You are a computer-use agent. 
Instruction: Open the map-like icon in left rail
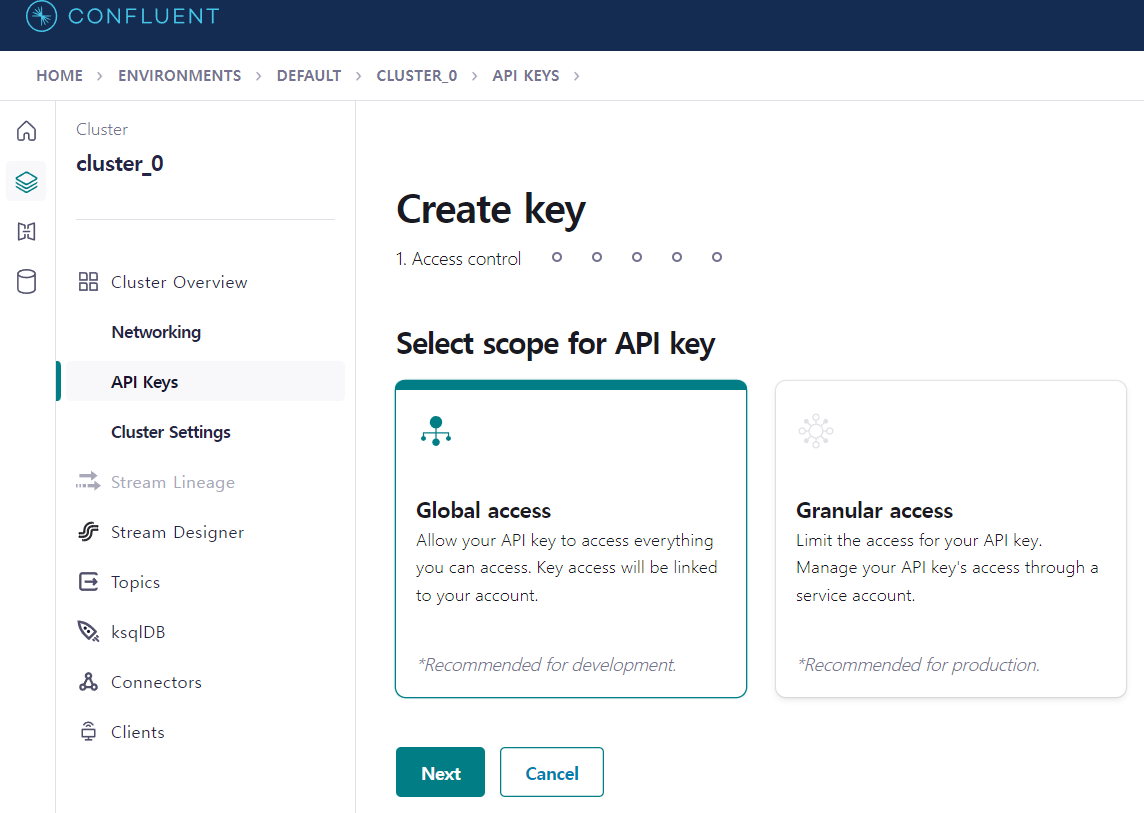click(x=26, y=231)
